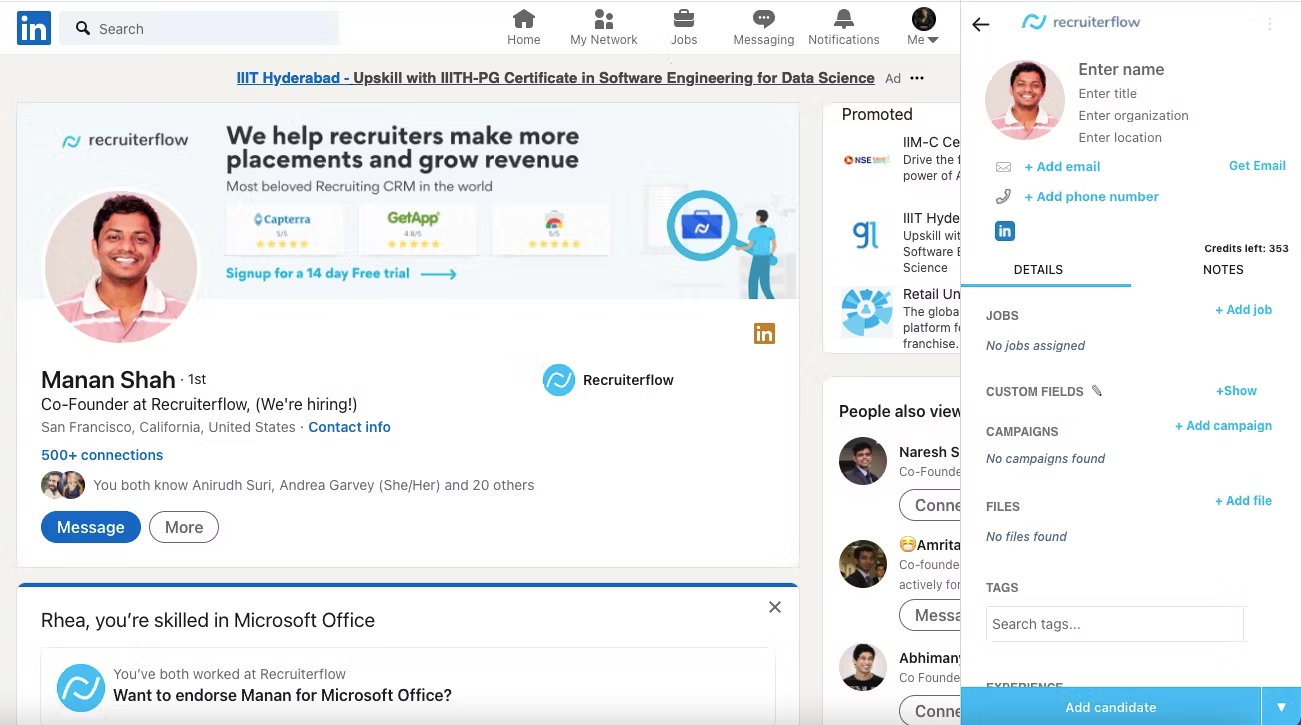Click + Add file link

[1243, 501]
